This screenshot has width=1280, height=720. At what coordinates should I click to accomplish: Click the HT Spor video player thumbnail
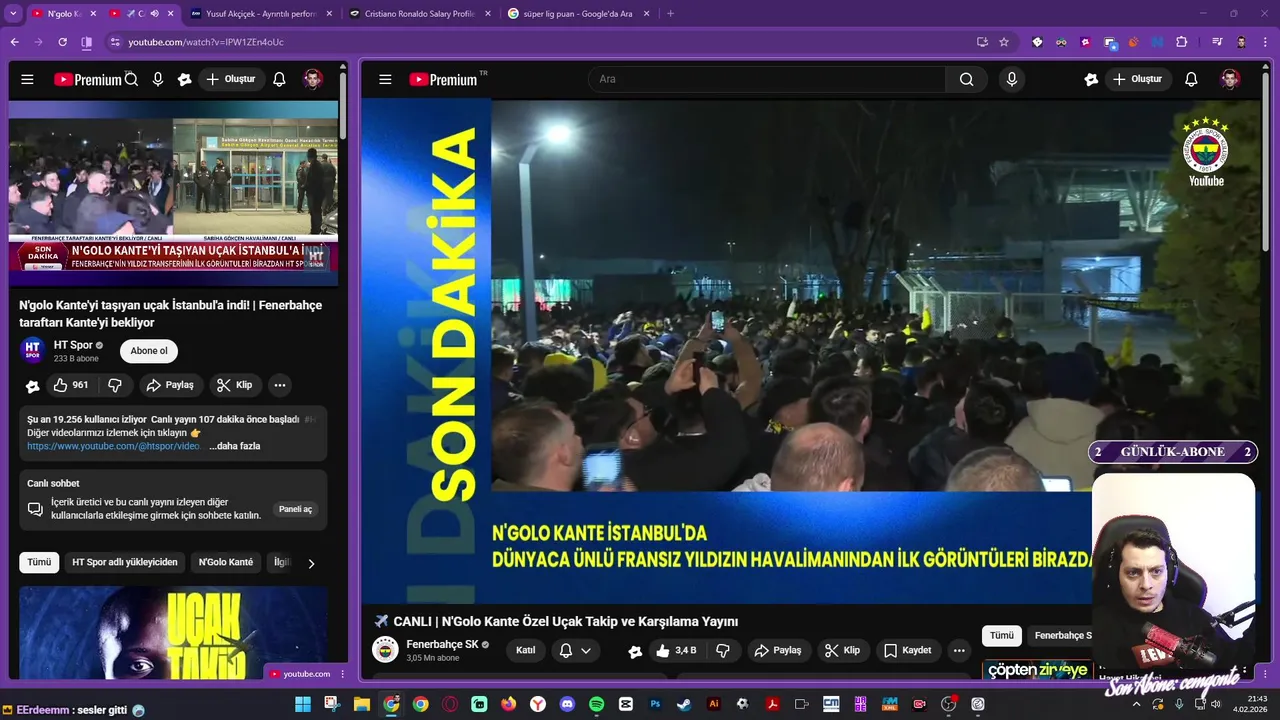pos(173,193)
